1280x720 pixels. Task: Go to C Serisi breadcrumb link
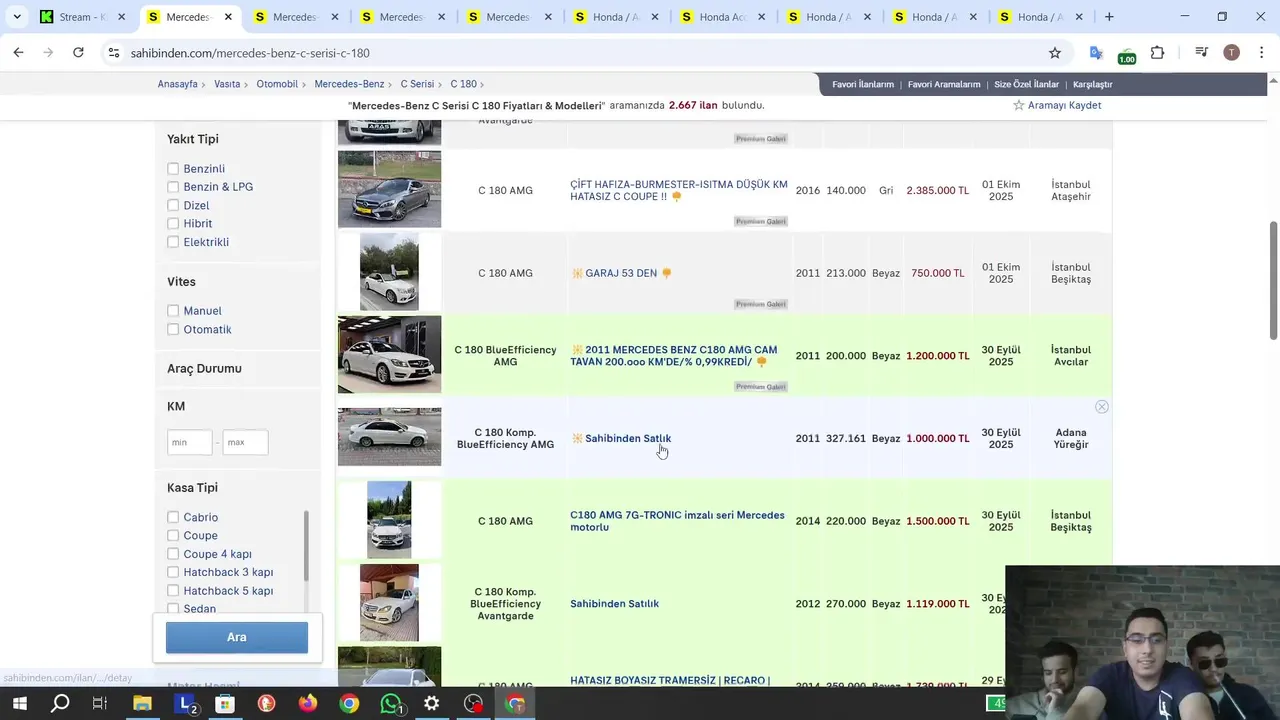coord(417,84)
